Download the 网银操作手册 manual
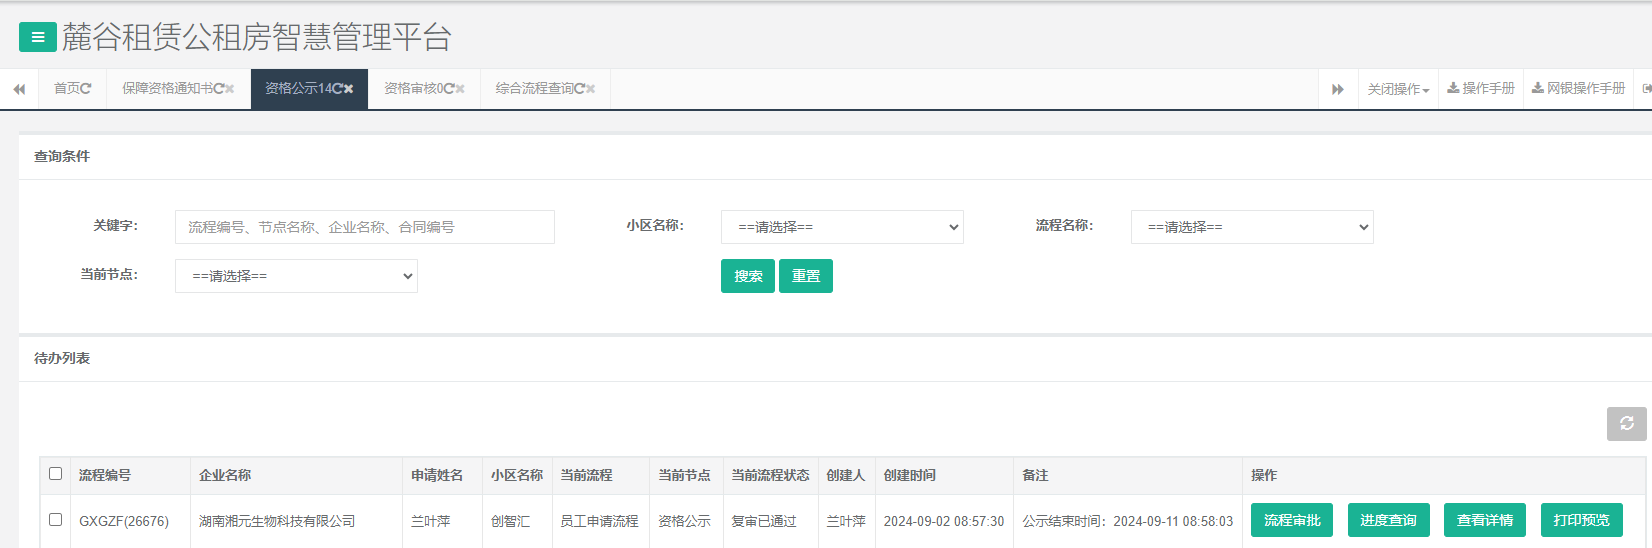Viewport: 1652px width, 548px height. [x=1578, y=89]
